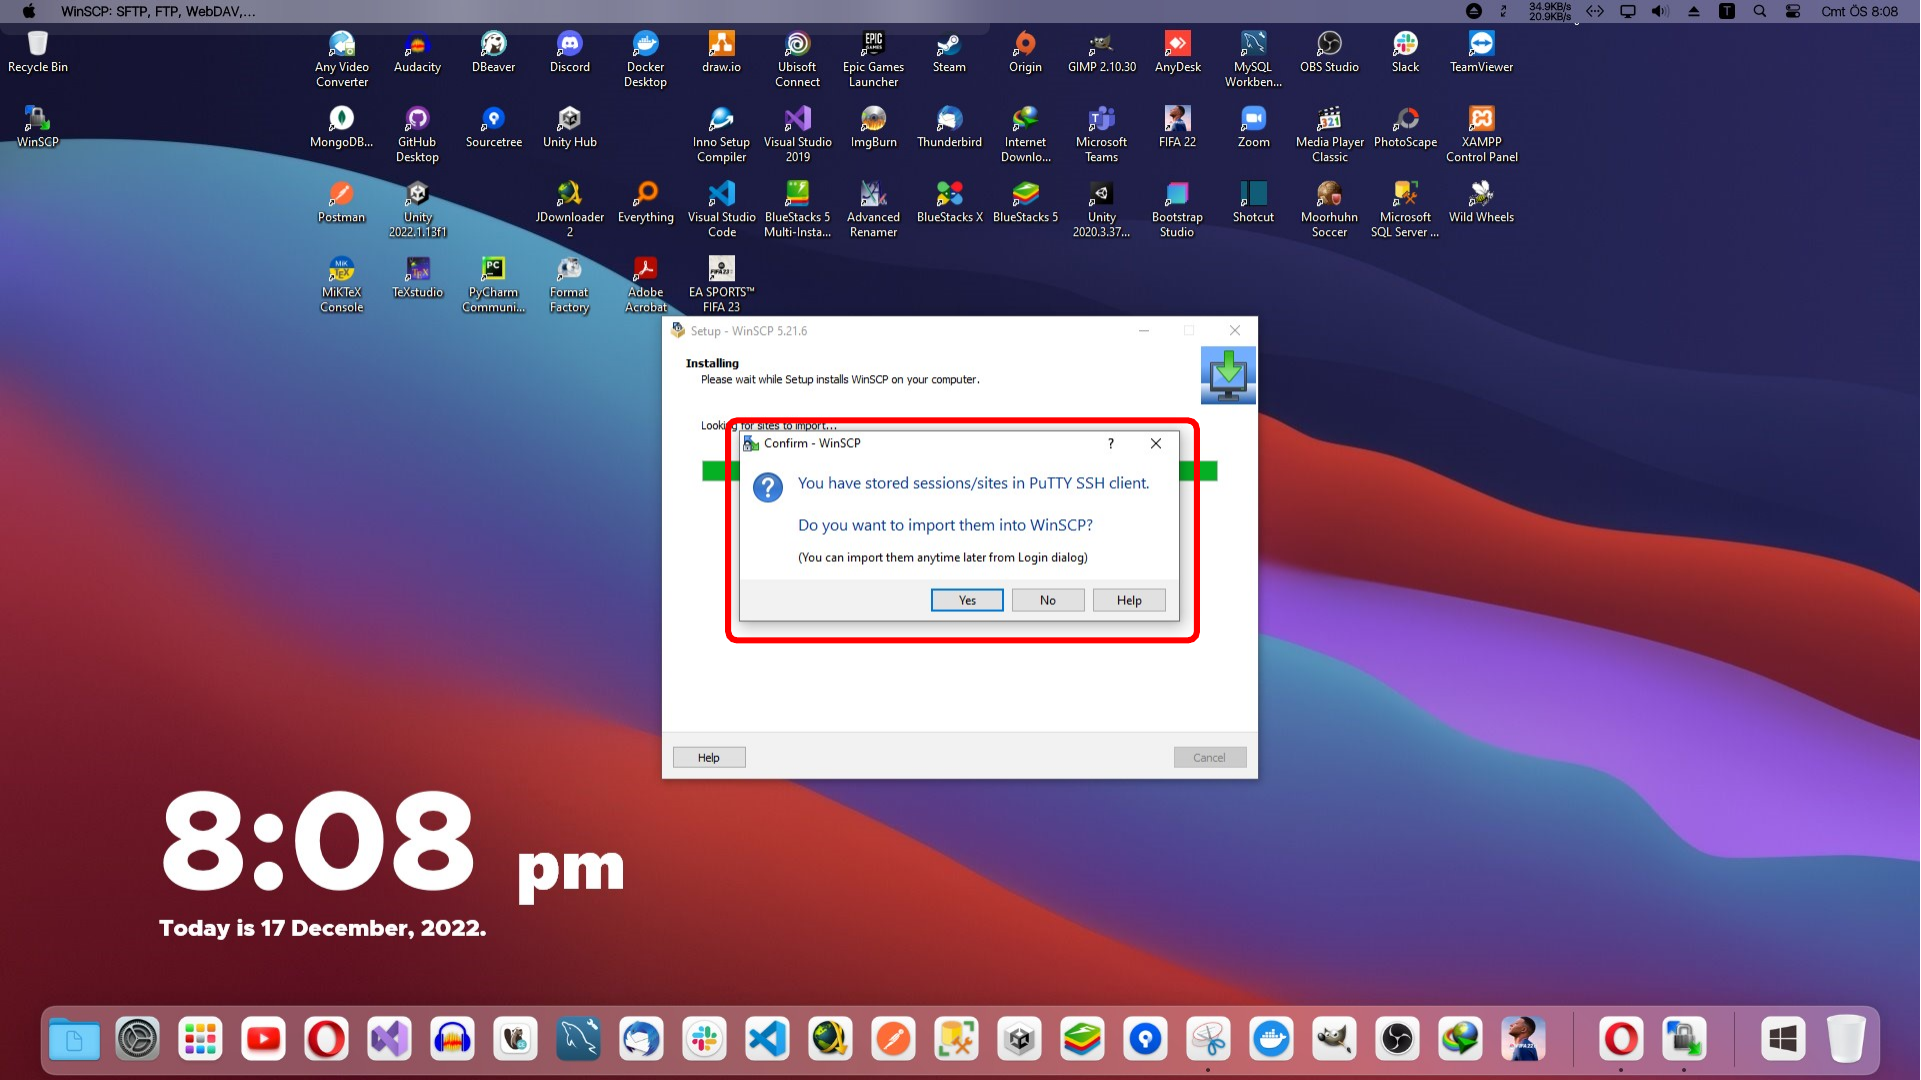Select the Microsoft Teams desktop icon

pyautogui.click(x=1102, y=134)
